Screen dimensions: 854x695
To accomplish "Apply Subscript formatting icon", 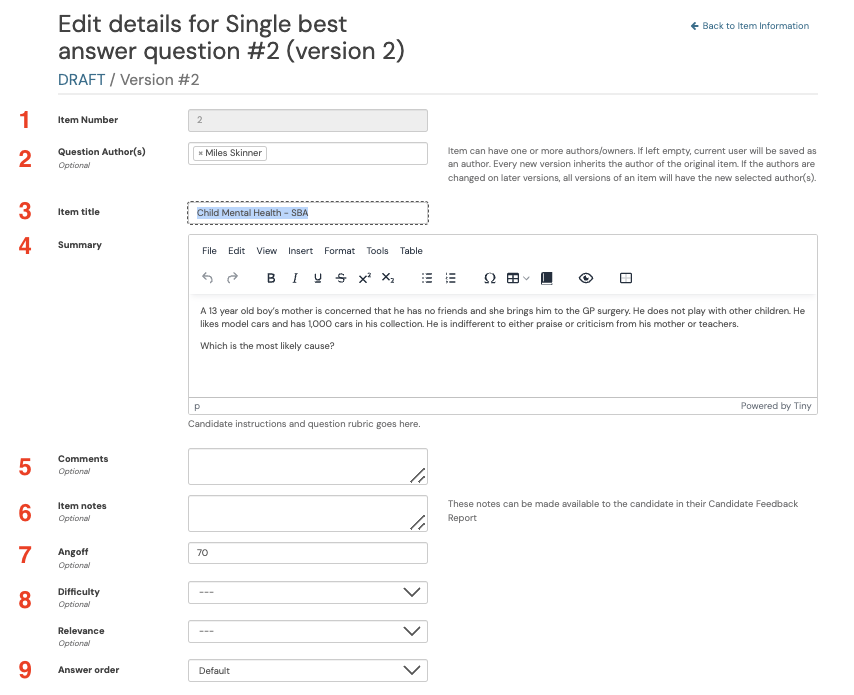I will (388, 278).
